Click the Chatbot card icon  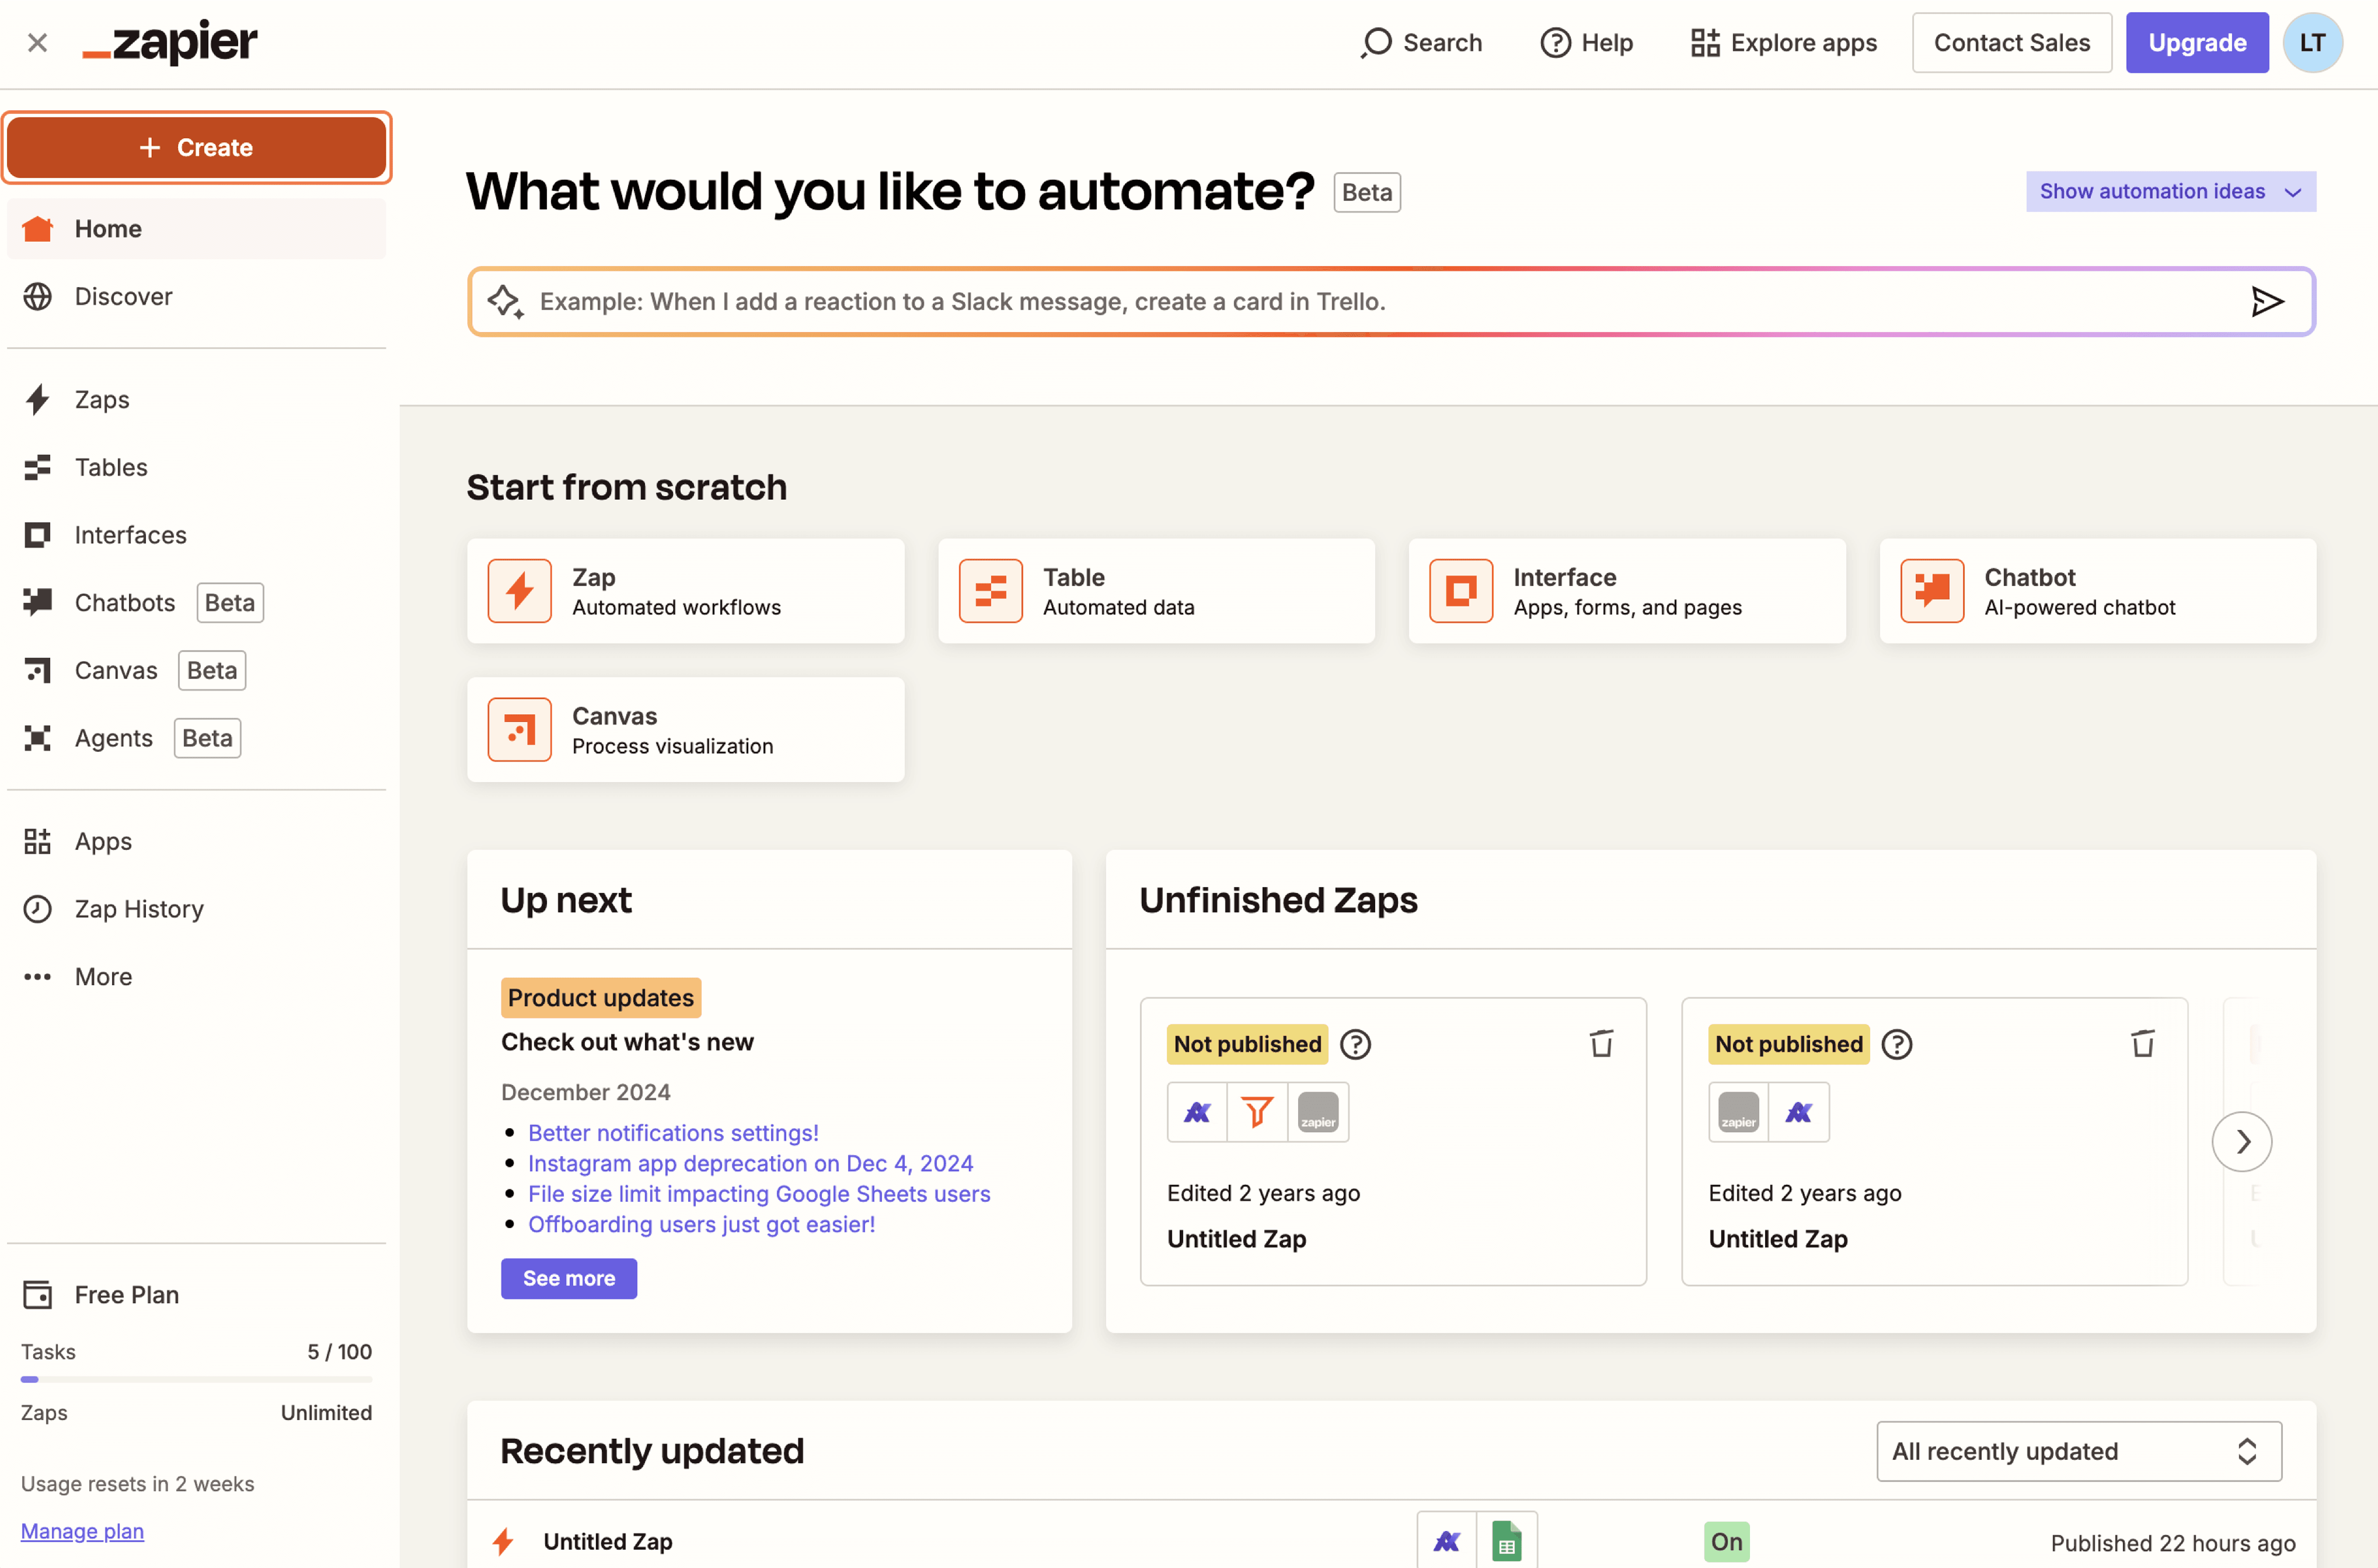coord(1931,591)
